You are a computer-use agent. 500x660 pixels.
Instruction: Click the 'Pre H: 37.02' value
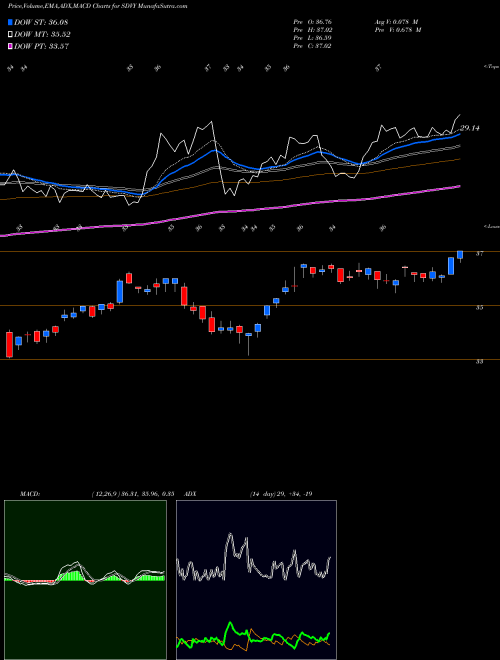point(312,30)
